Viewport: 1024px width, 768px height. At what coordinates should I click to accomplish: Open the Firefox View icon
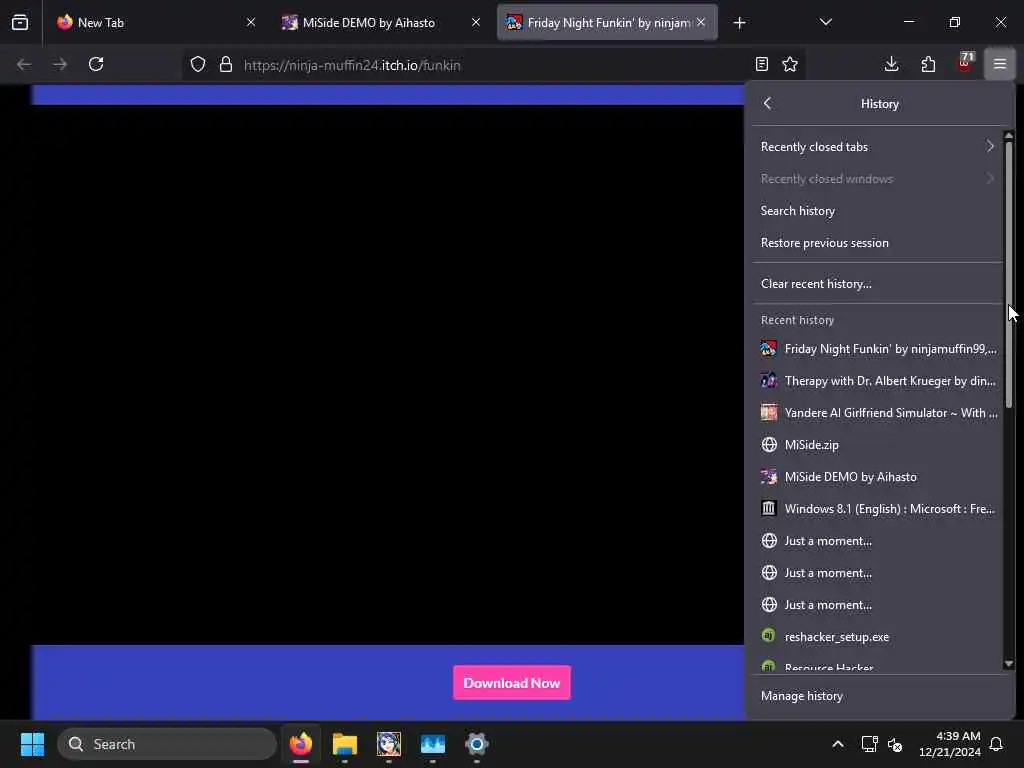[20, 22]
